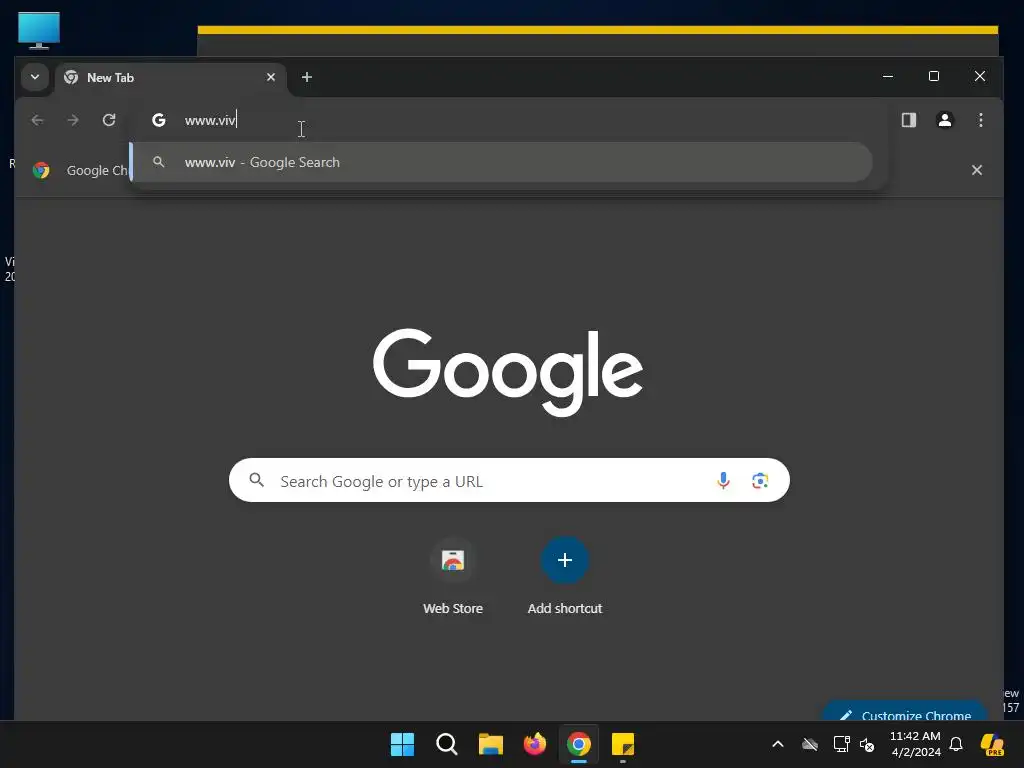The image size is (1024, 768).
Task: Open a new tab with plus button
Action: pyautogui.click(x=307, y=77)
